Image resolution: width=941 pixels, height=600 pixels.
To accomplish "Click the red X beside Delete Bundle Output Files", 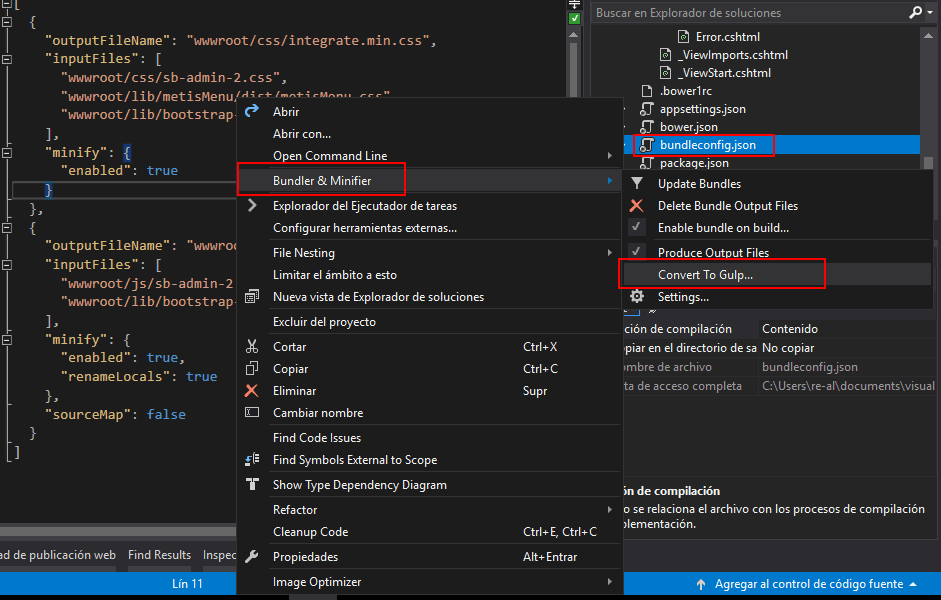I will tap(636, 205).
